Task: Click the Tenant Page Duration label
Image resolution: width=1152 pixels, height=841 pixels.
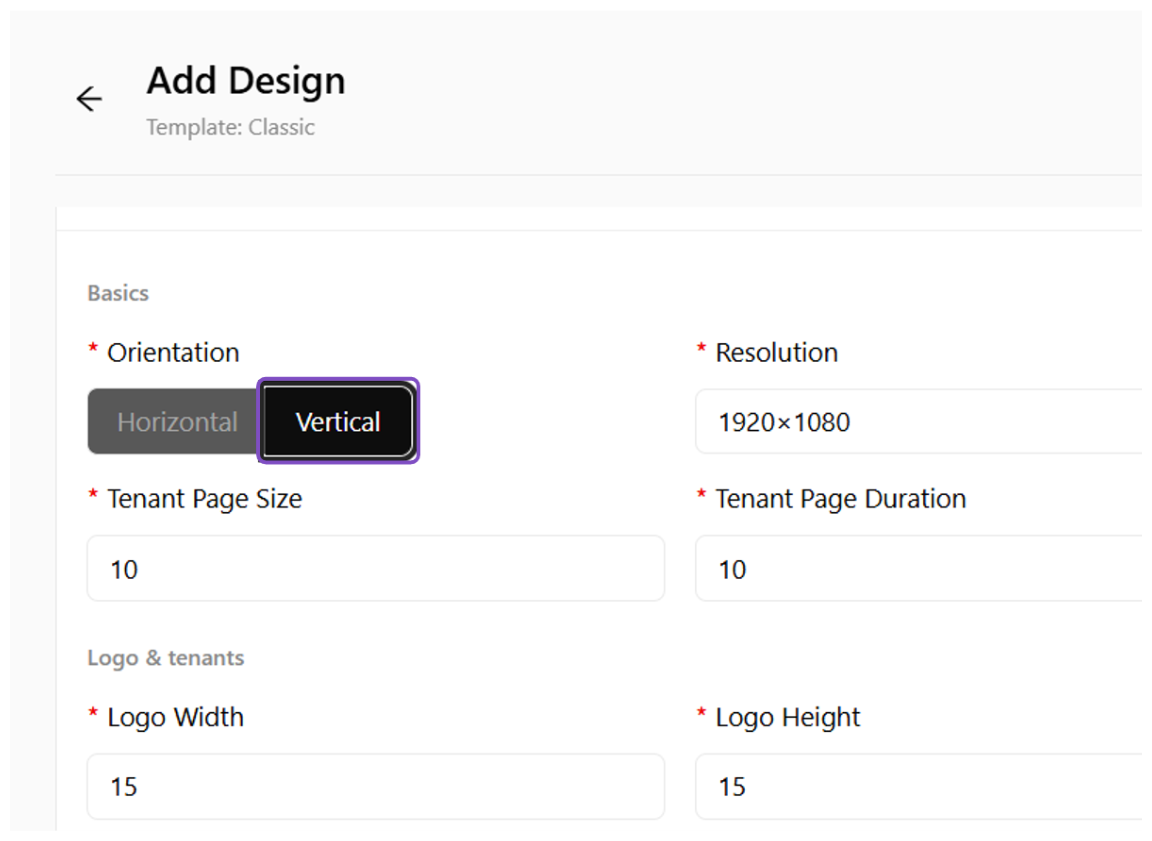Action: click(x=840, y=499)
